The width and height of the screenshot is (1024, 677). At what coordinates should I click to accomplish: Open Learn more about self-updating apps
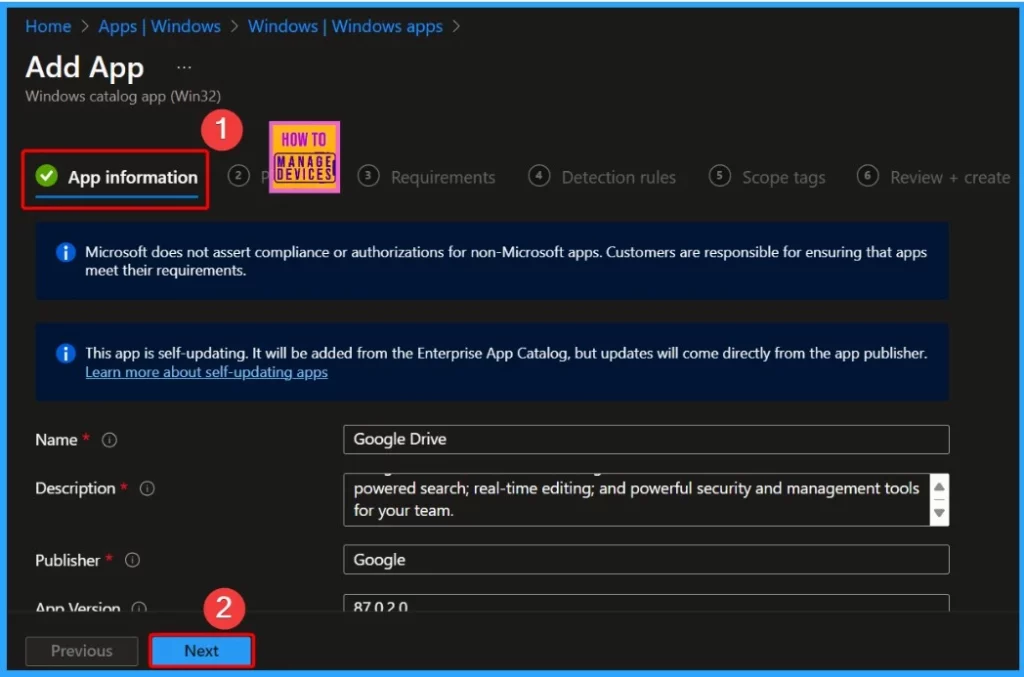pos(206,372)
